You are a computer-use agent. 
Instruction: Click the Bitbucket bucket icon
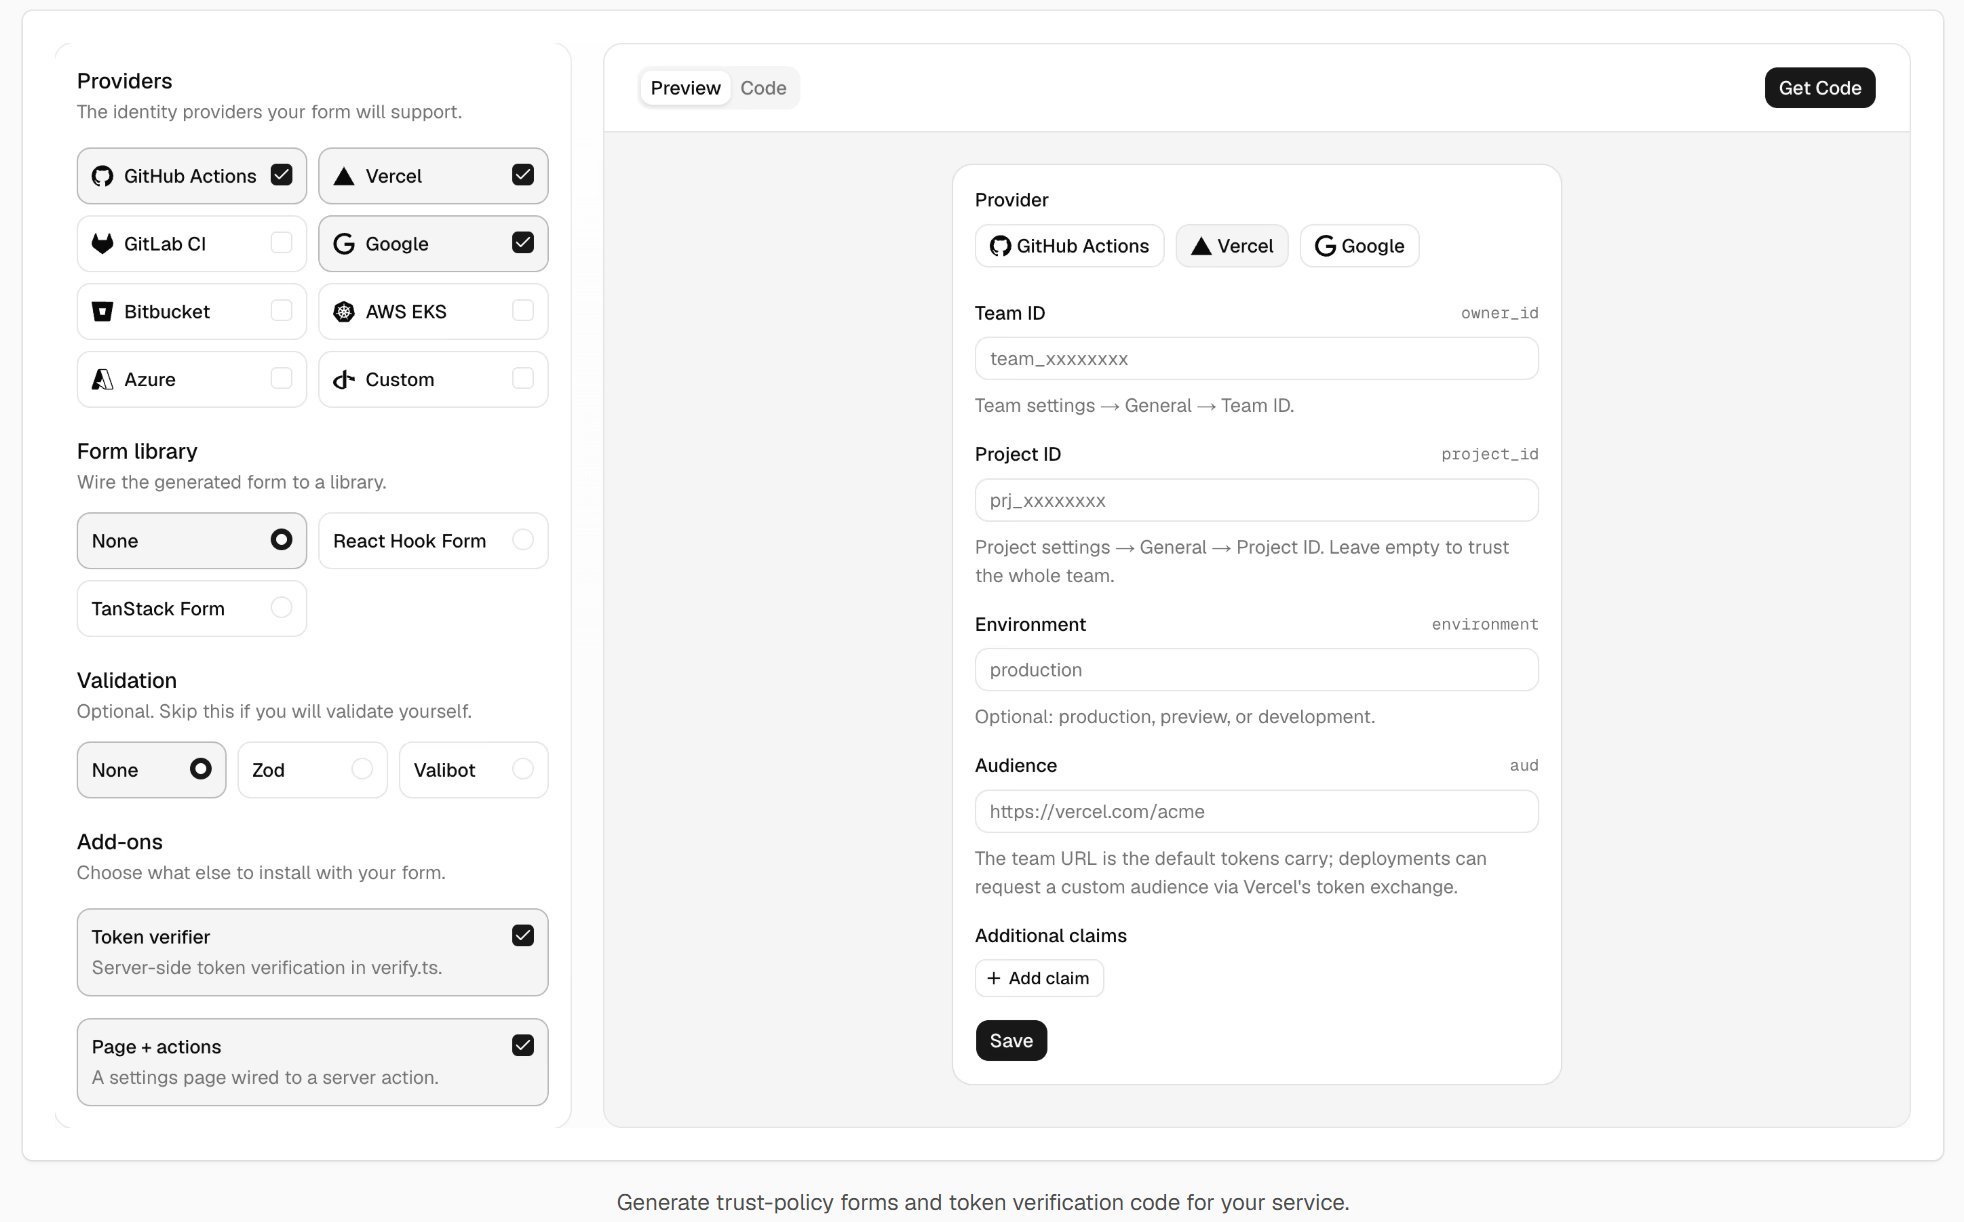click(102, 311)
